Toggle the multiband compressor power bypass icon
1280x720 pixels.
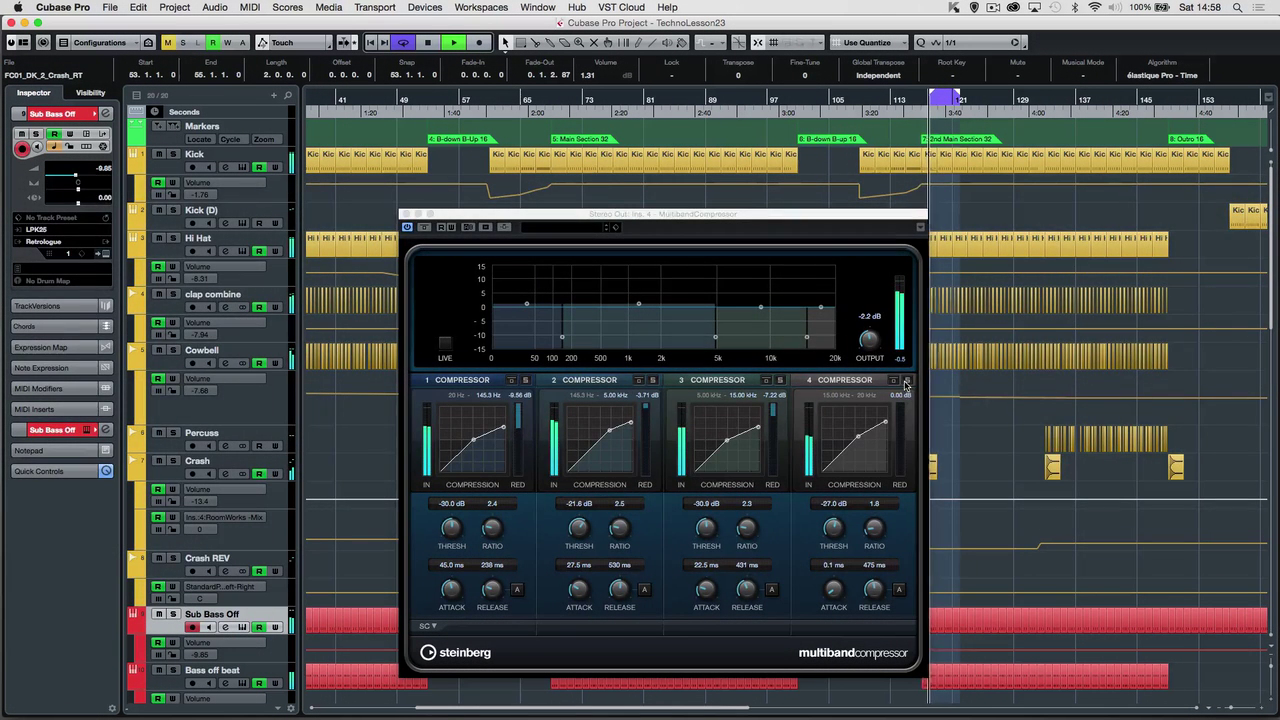click(x=407, y=227)
